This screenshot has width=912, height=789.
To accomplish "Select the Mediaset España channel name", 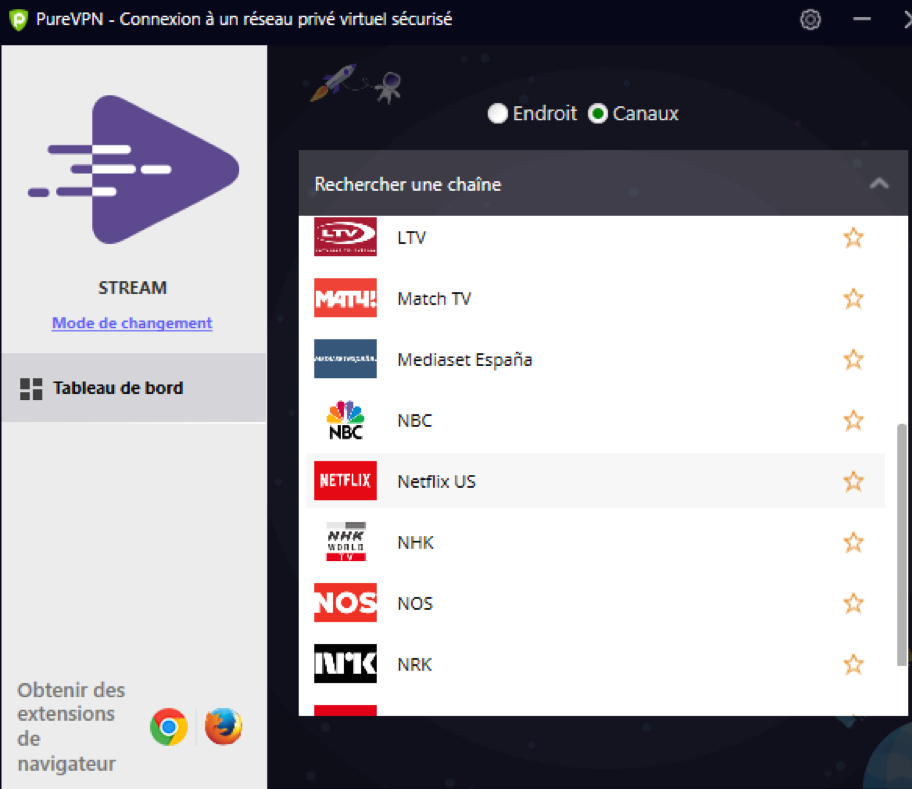I will click(465, 360).
